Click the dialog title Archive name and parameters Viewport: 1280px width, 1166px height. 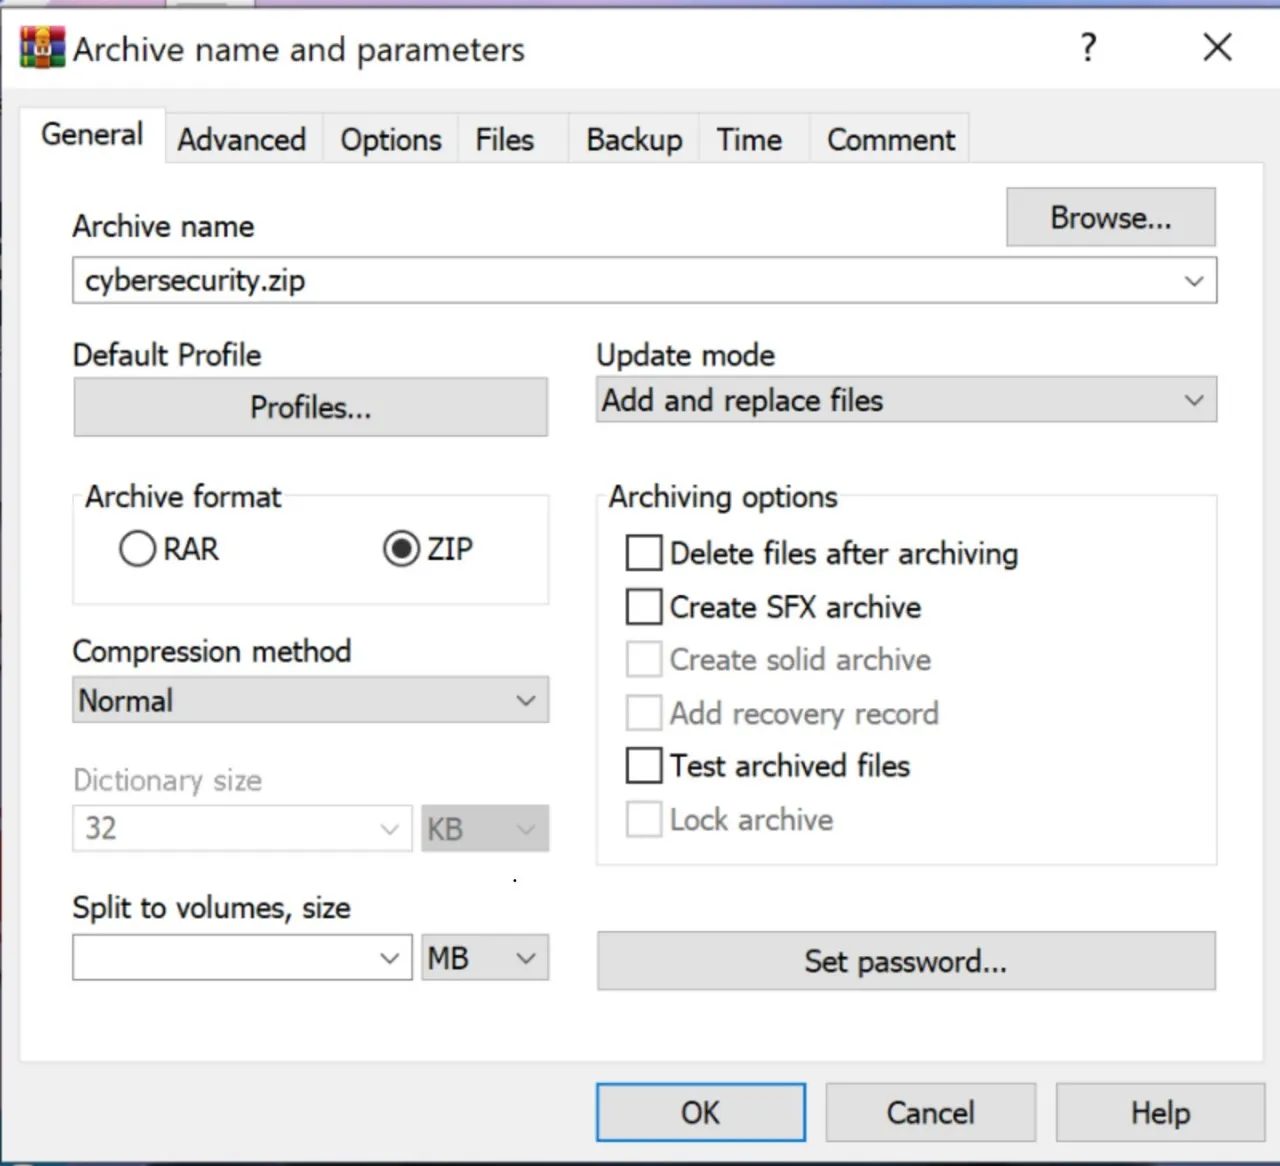(x=298, y=49)
